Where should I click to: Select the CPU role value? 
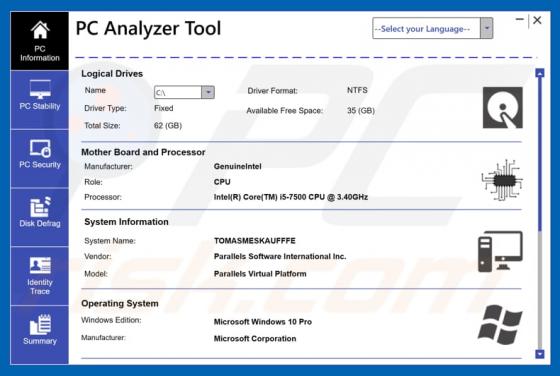pos(222,182)
